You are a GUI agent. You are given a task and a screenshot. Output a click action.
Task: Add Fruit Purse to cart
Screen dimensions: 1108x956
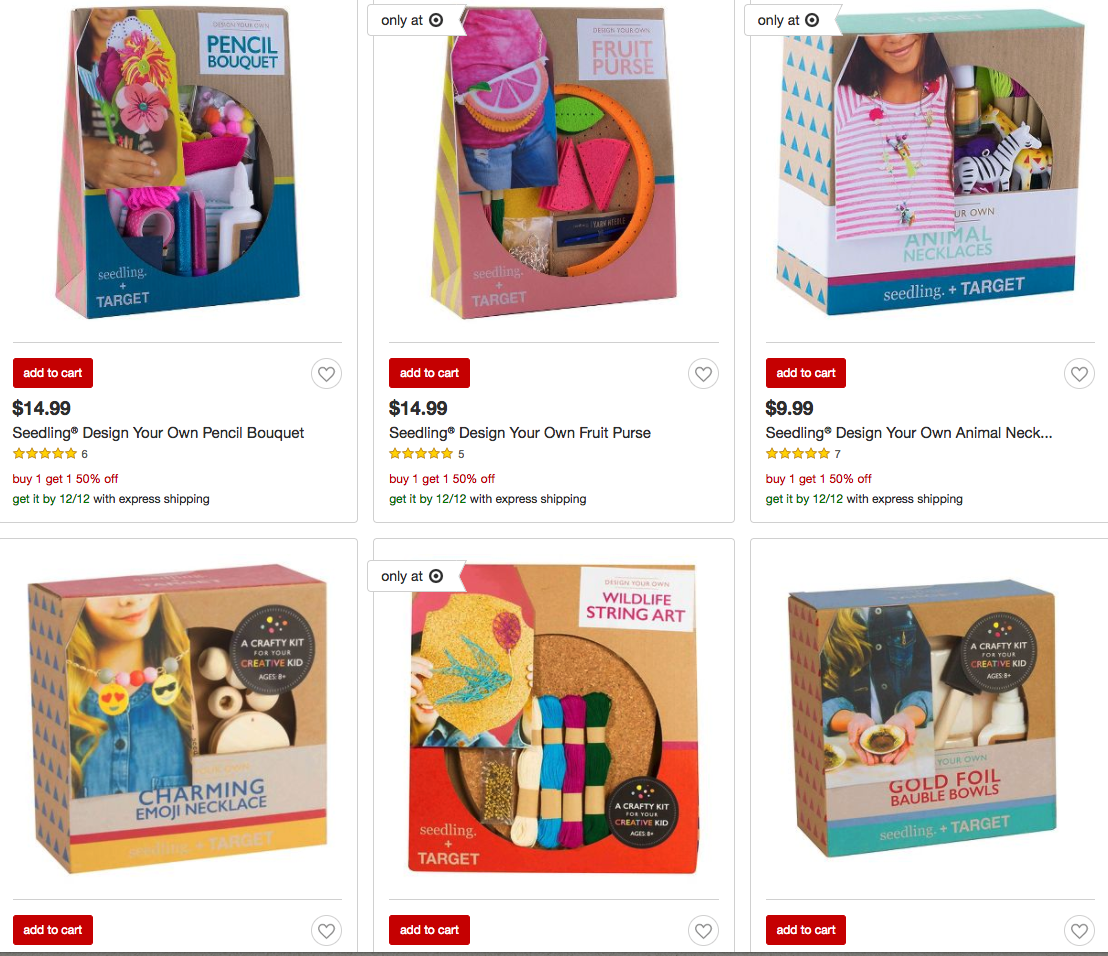click(429, 373)
